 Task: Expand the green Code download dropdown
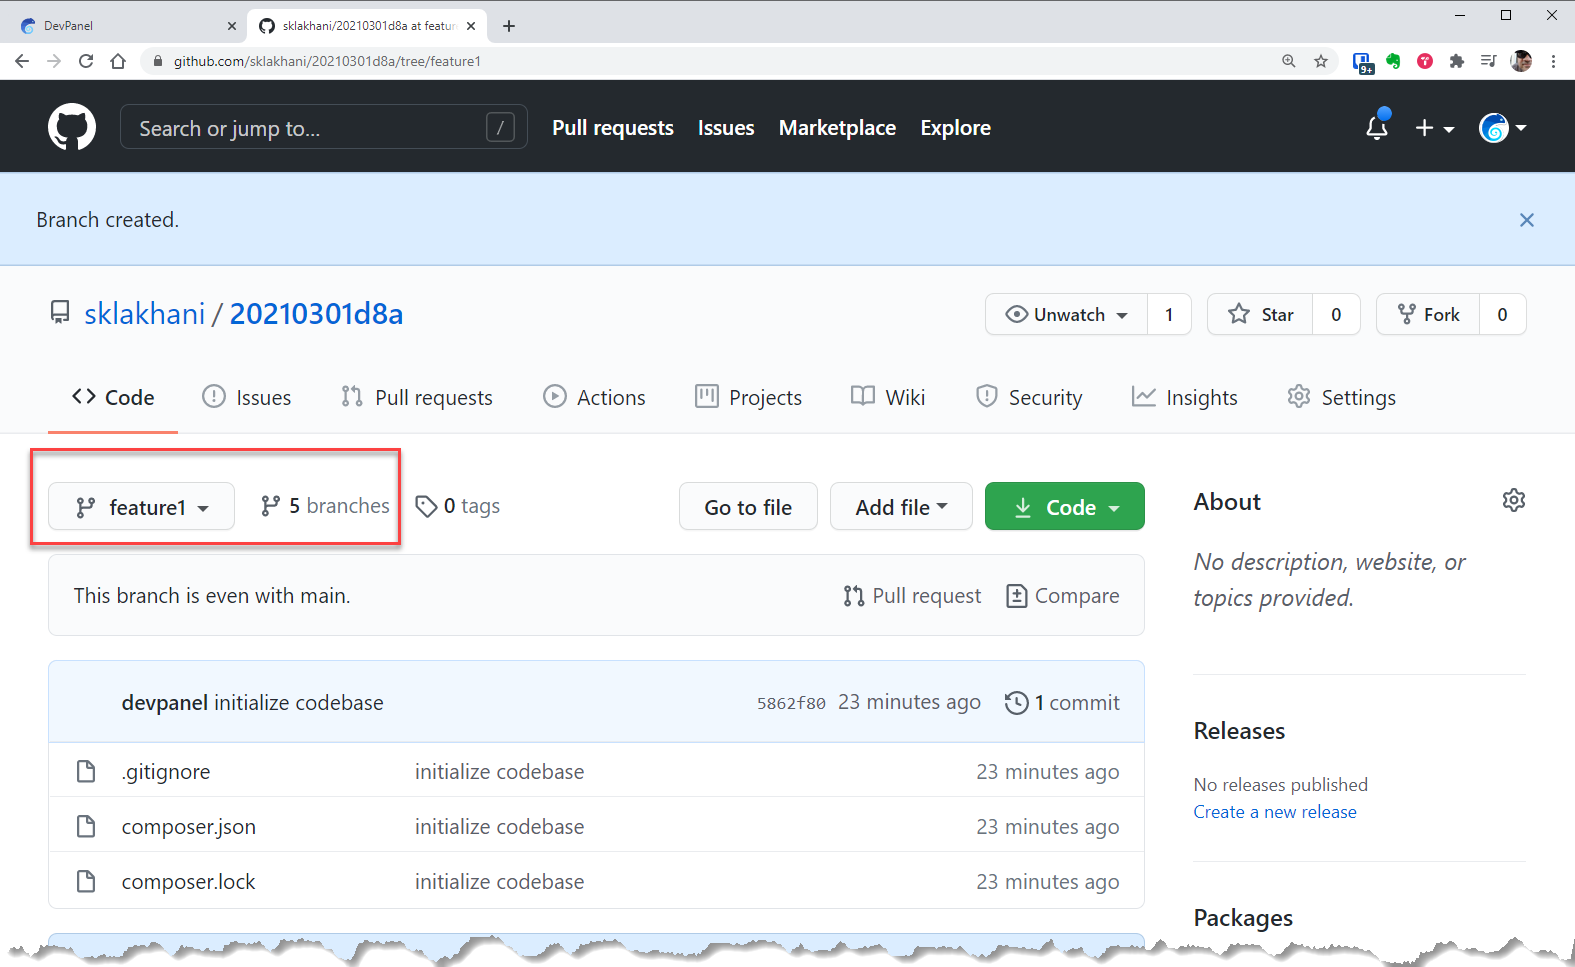coord(1064,507)
